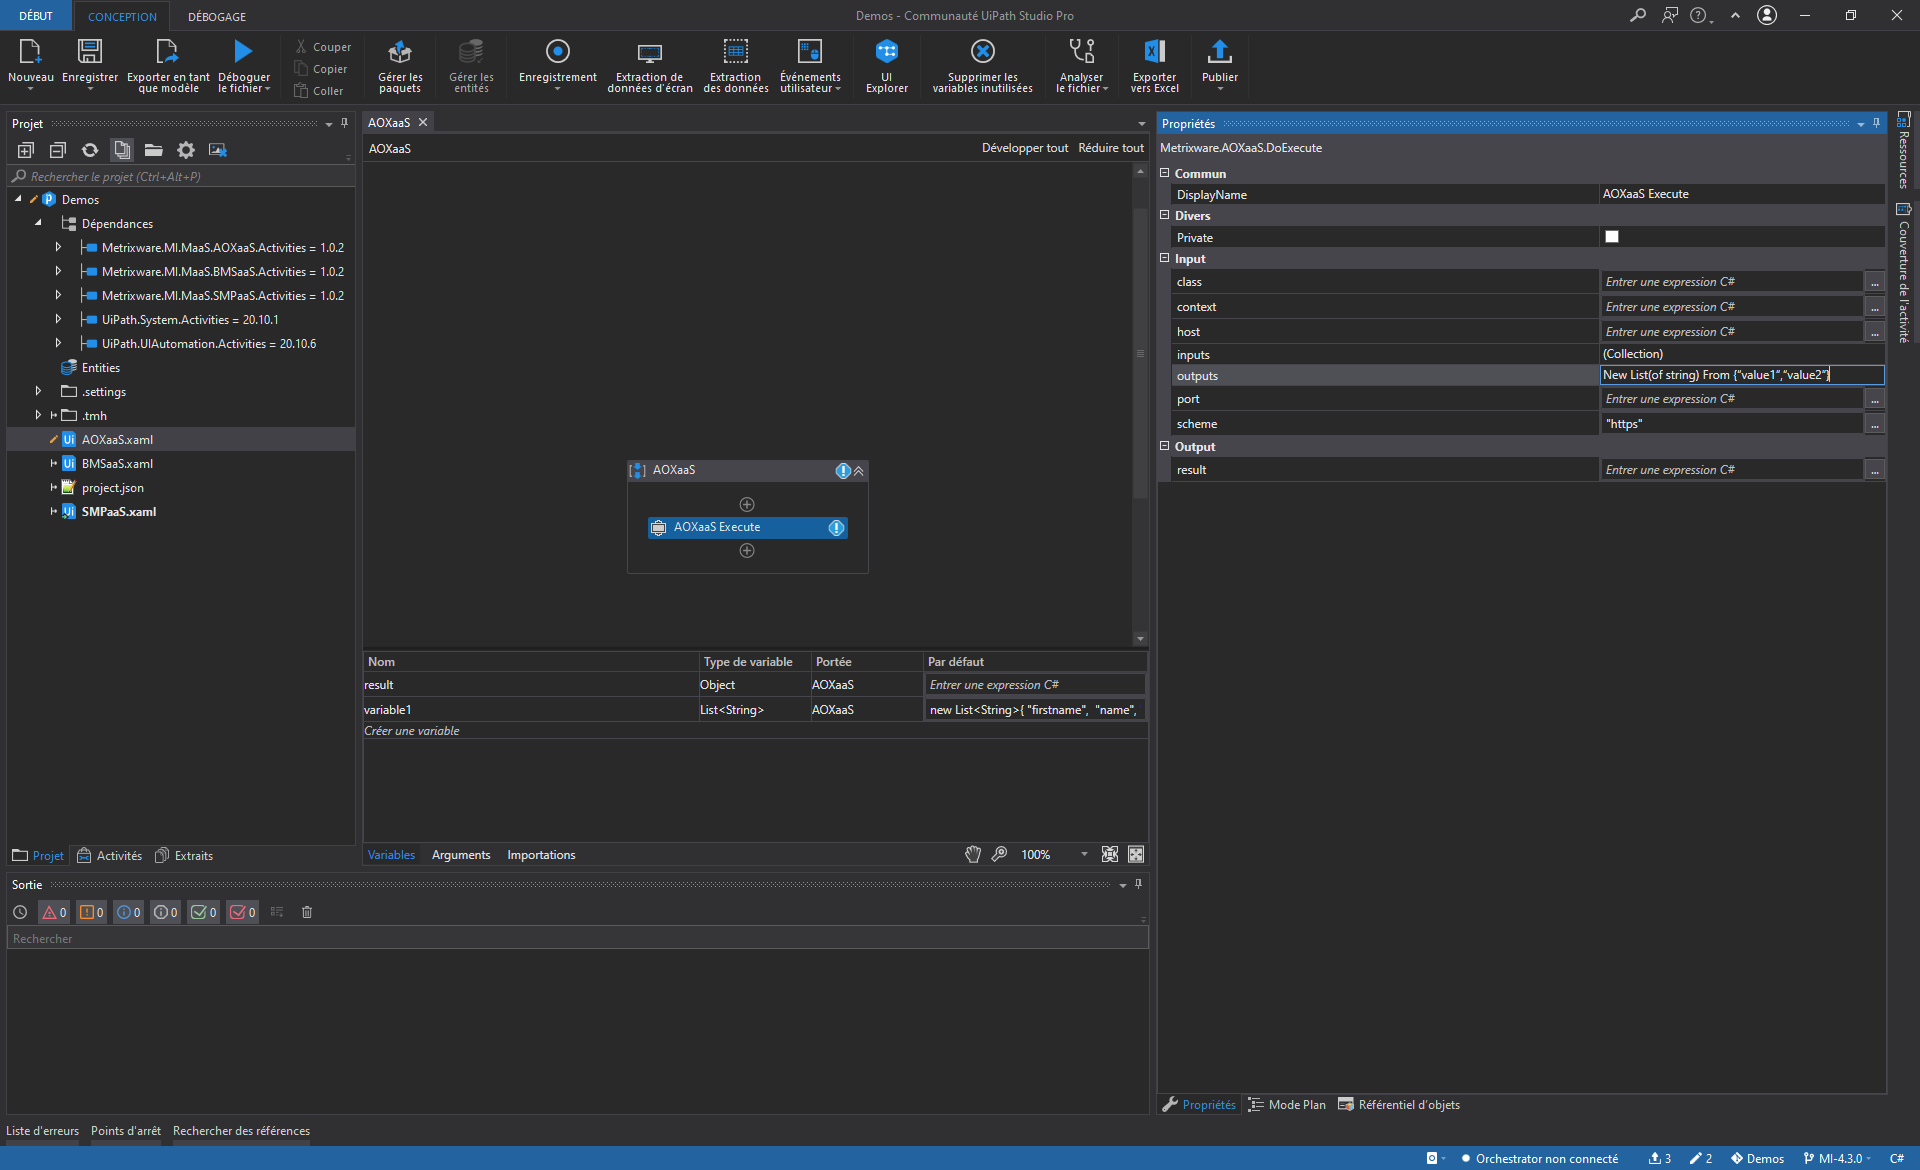The image size is (1920, 1170).
Task: Click Supprimer les variables inutilisées
Action: (982, 64)
